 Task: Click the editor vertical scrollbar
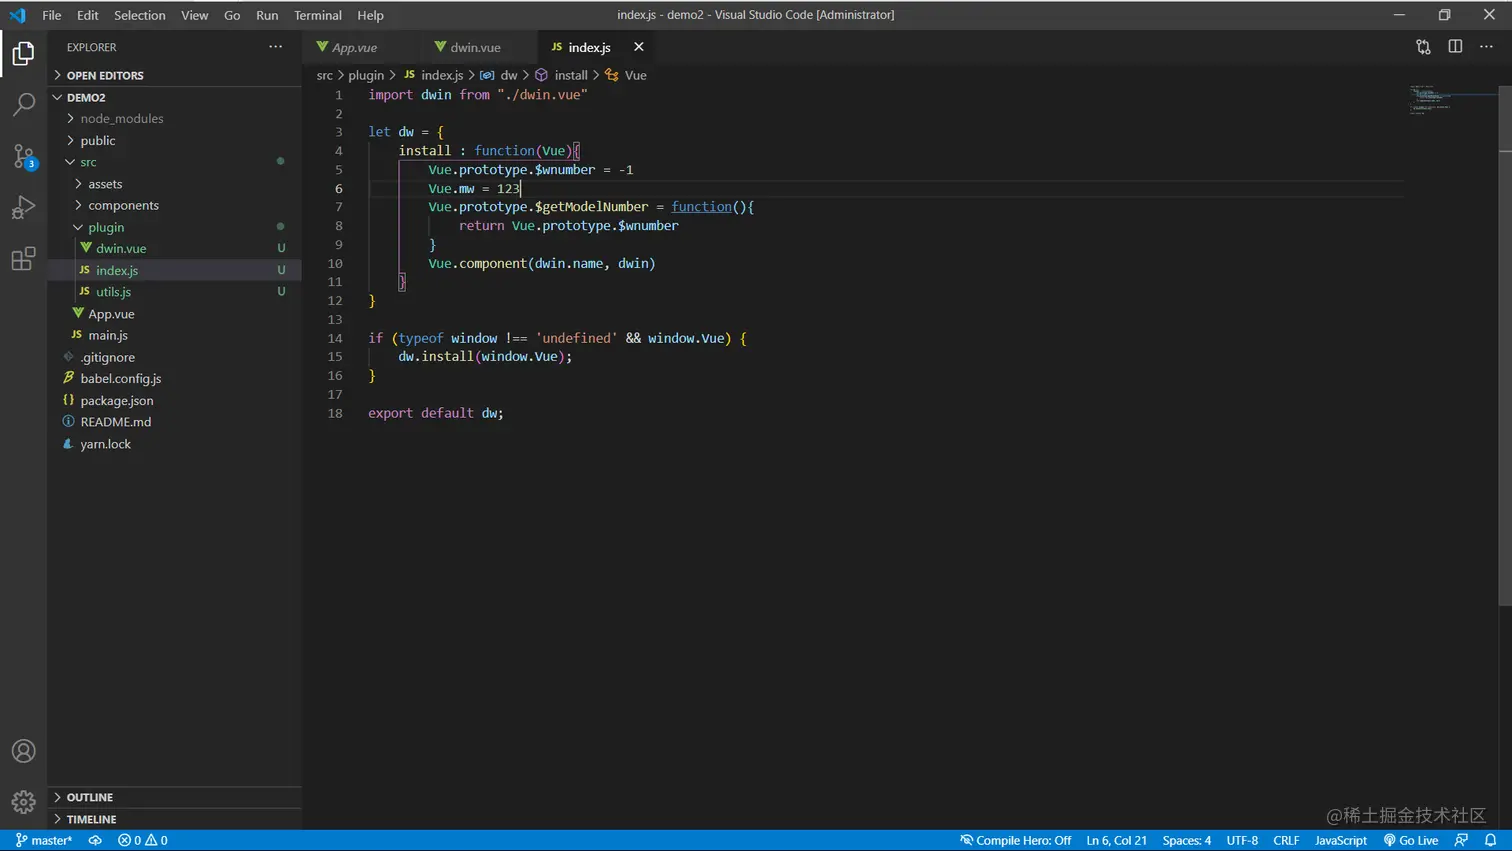tap(1504, 345)
